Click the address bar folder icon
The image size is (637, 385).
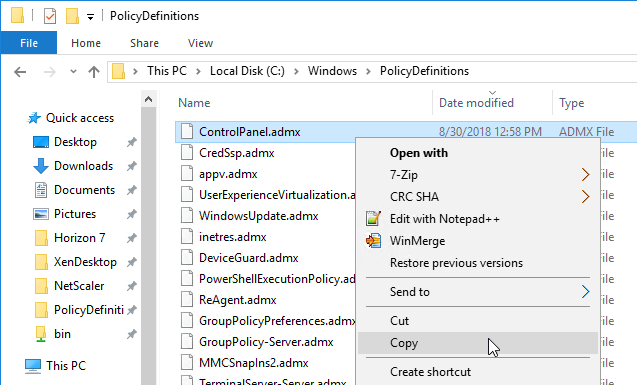coord(118,71)
